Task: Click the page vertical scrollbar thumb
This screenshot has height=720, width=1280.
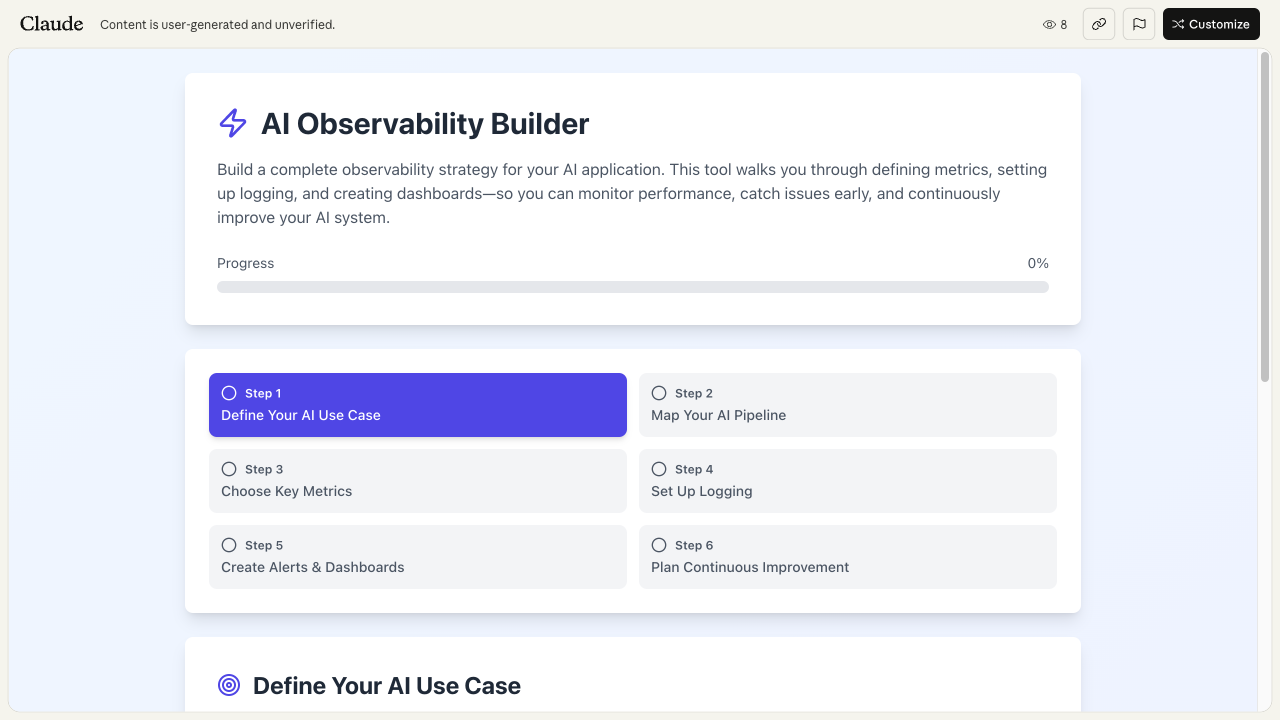Action: (x=1265, y=215)
